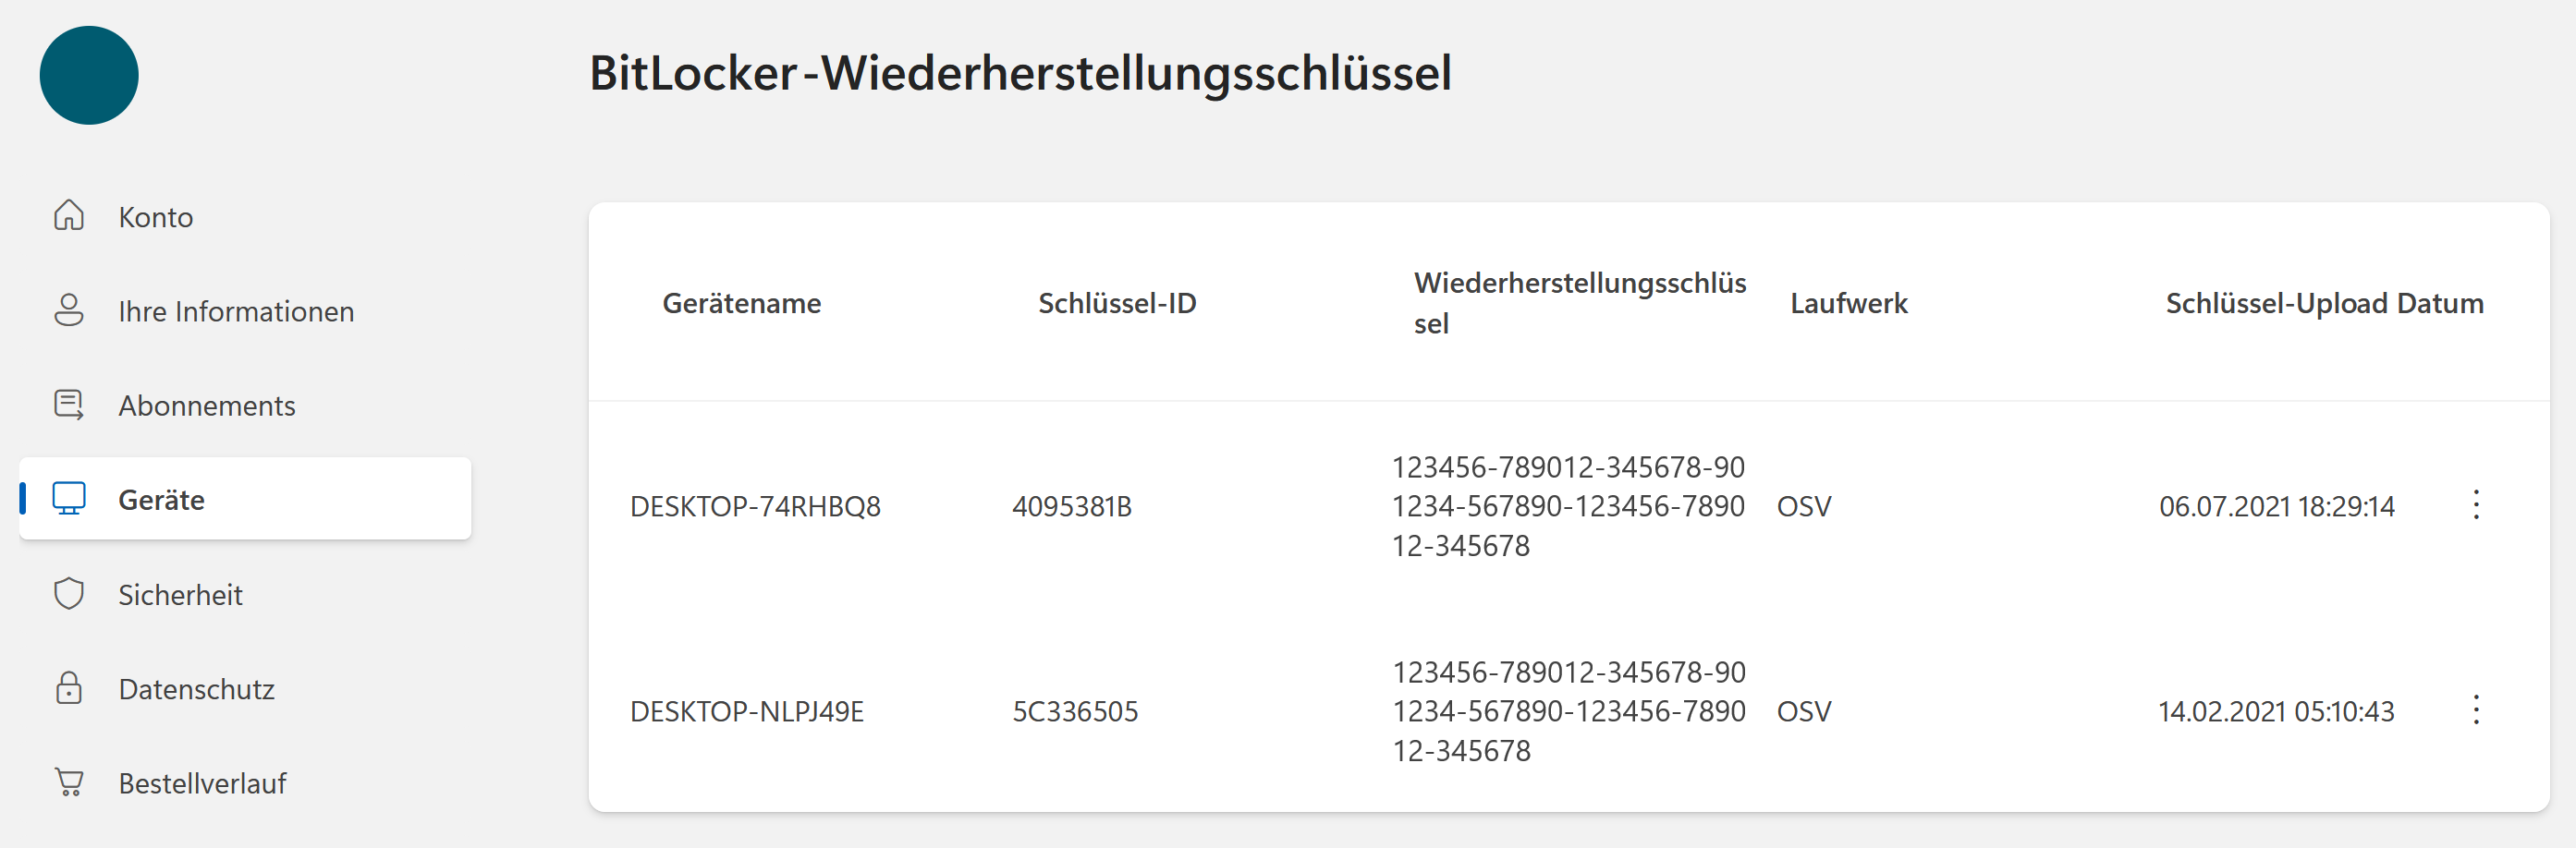Click the Ihre Informationen person icon
This screenshot has width=2576, height=848.
pos(70,310)
